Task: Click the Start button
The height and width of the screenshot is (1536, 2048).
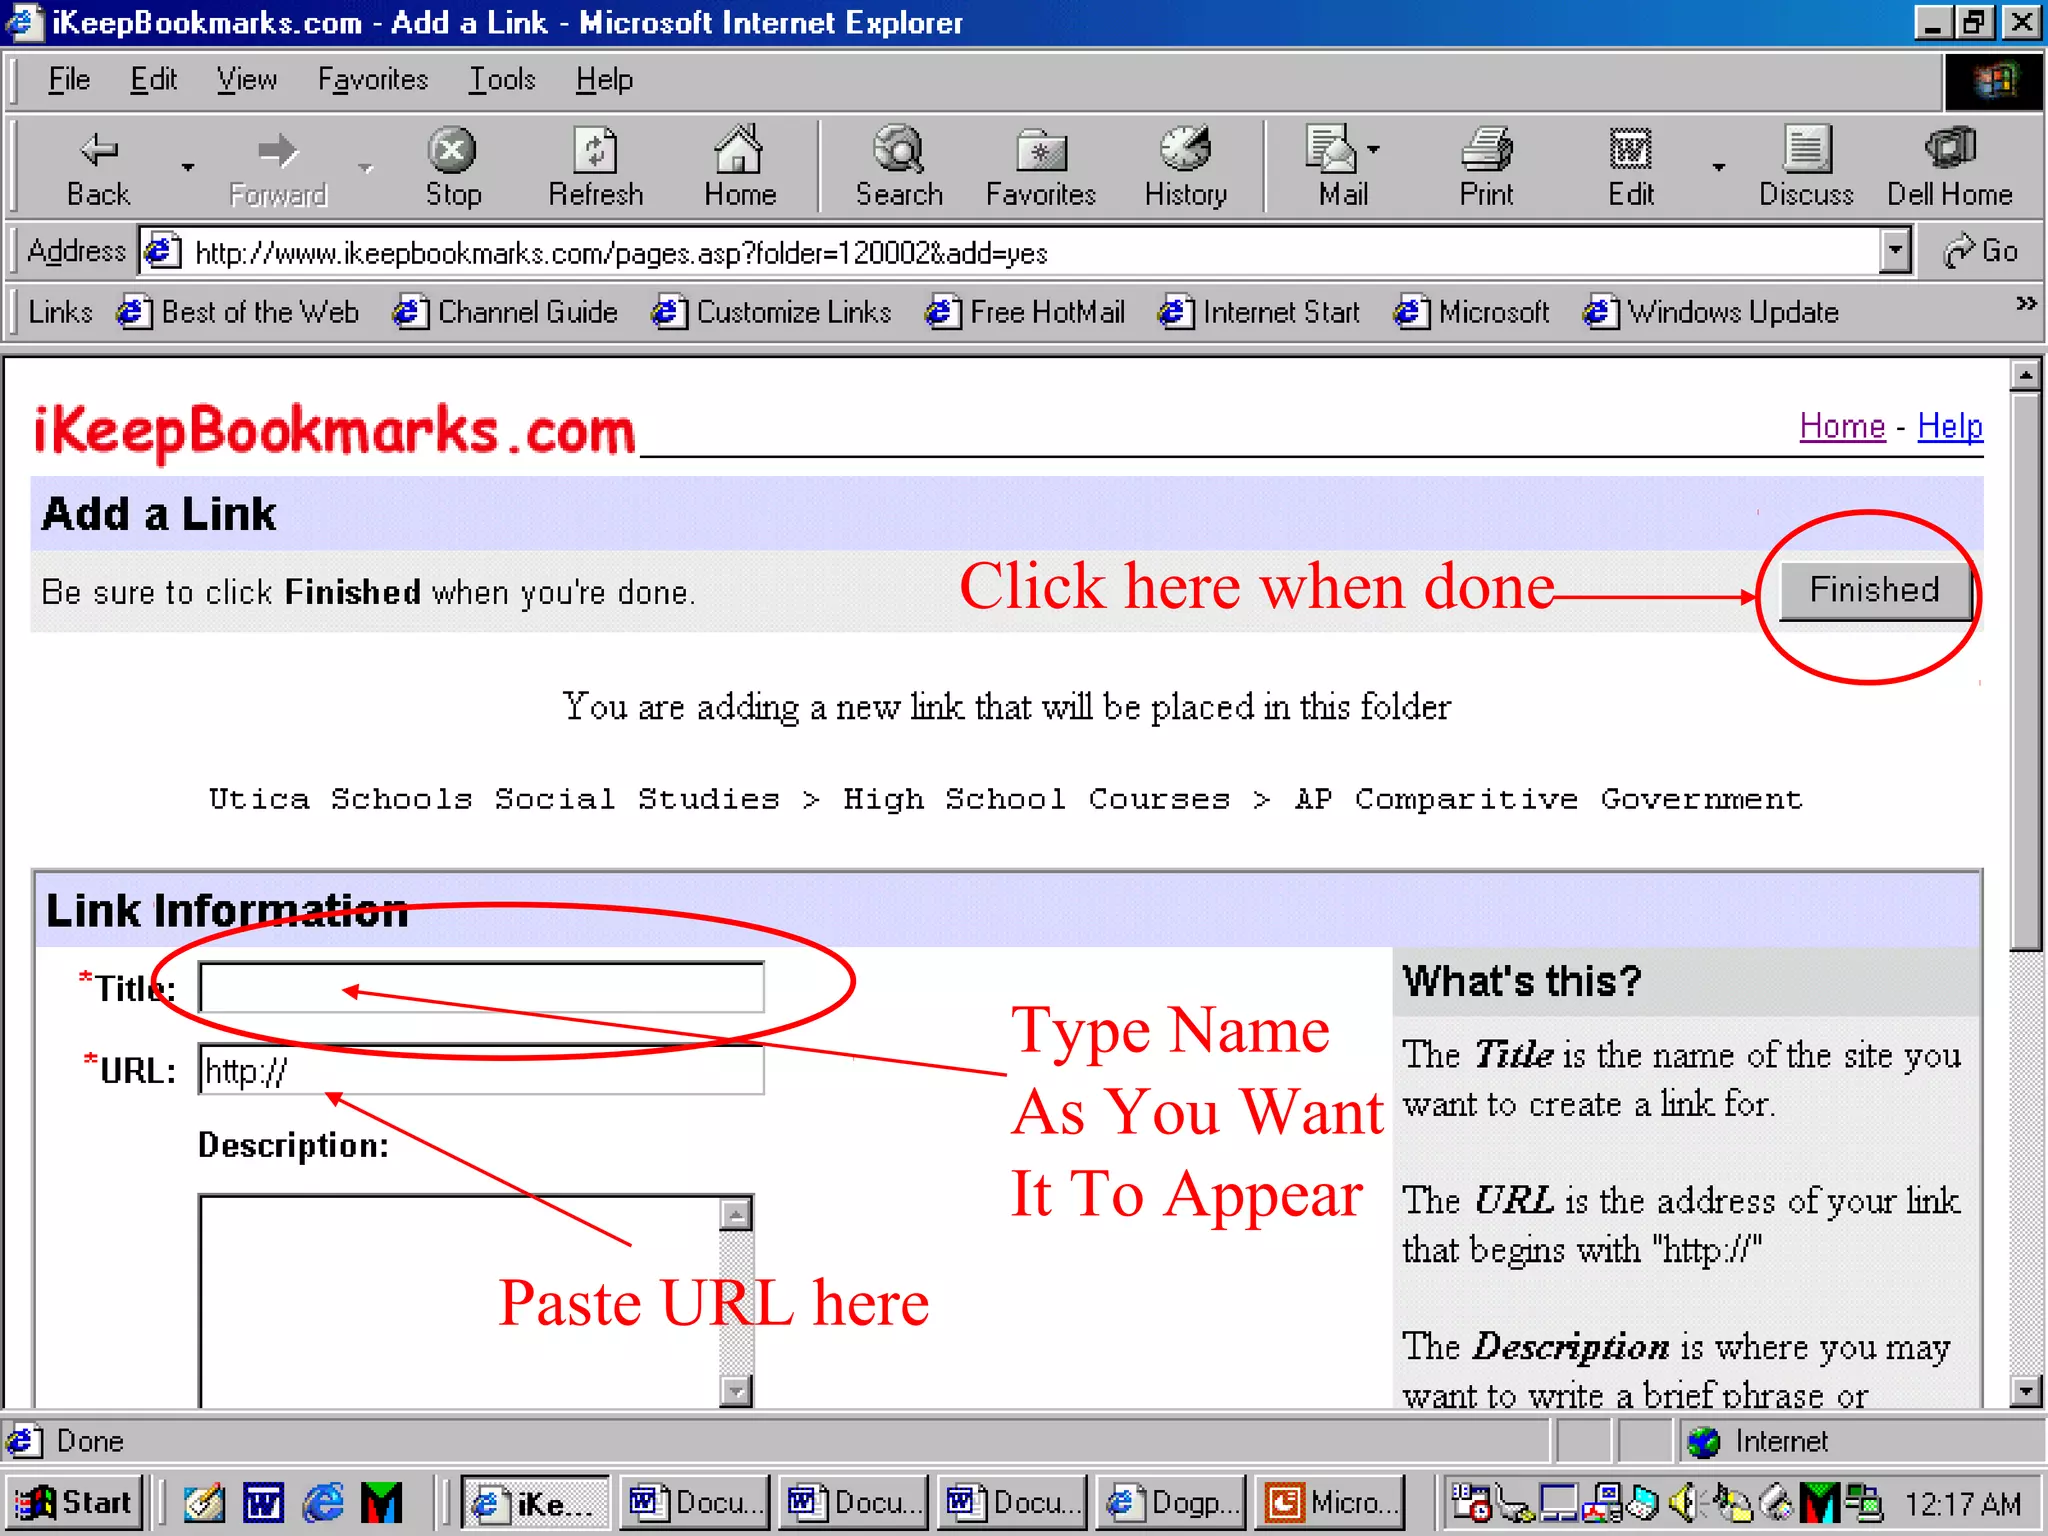Action: pos(75,1502)
